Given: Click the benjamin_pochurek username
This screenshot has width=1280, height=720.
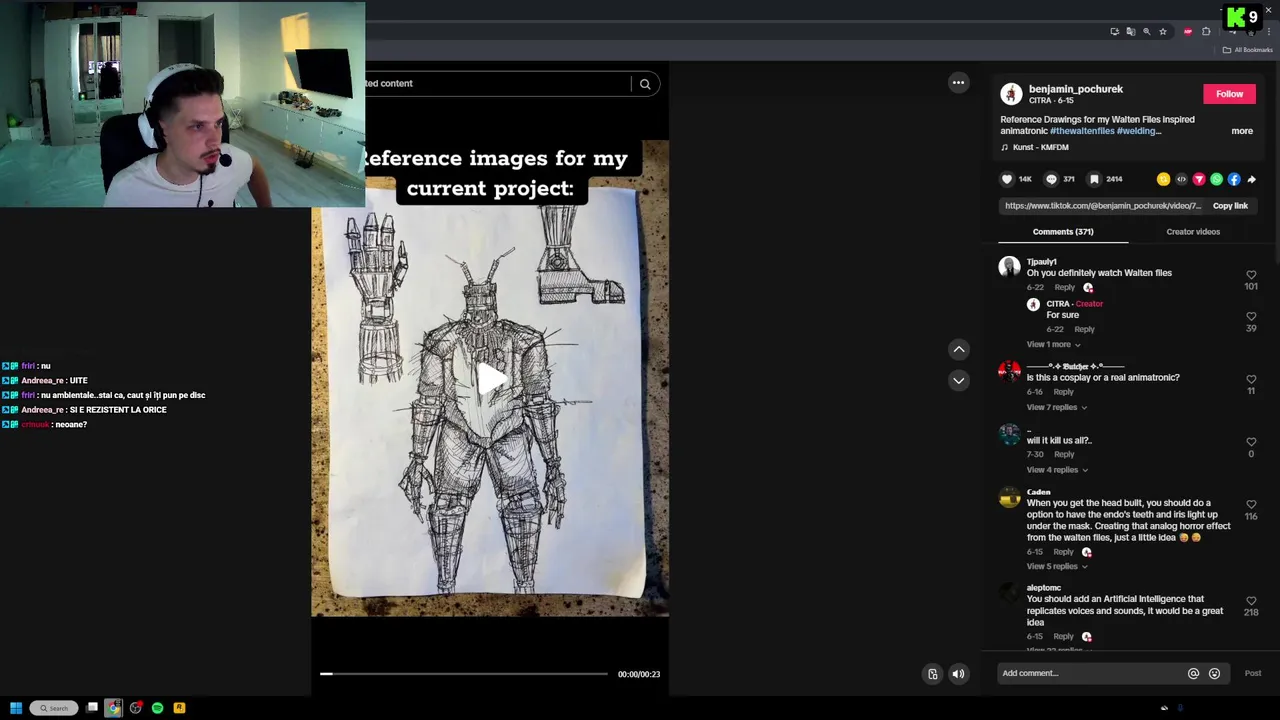Looking at the screenshot, I should click(x=1076, y=89).
